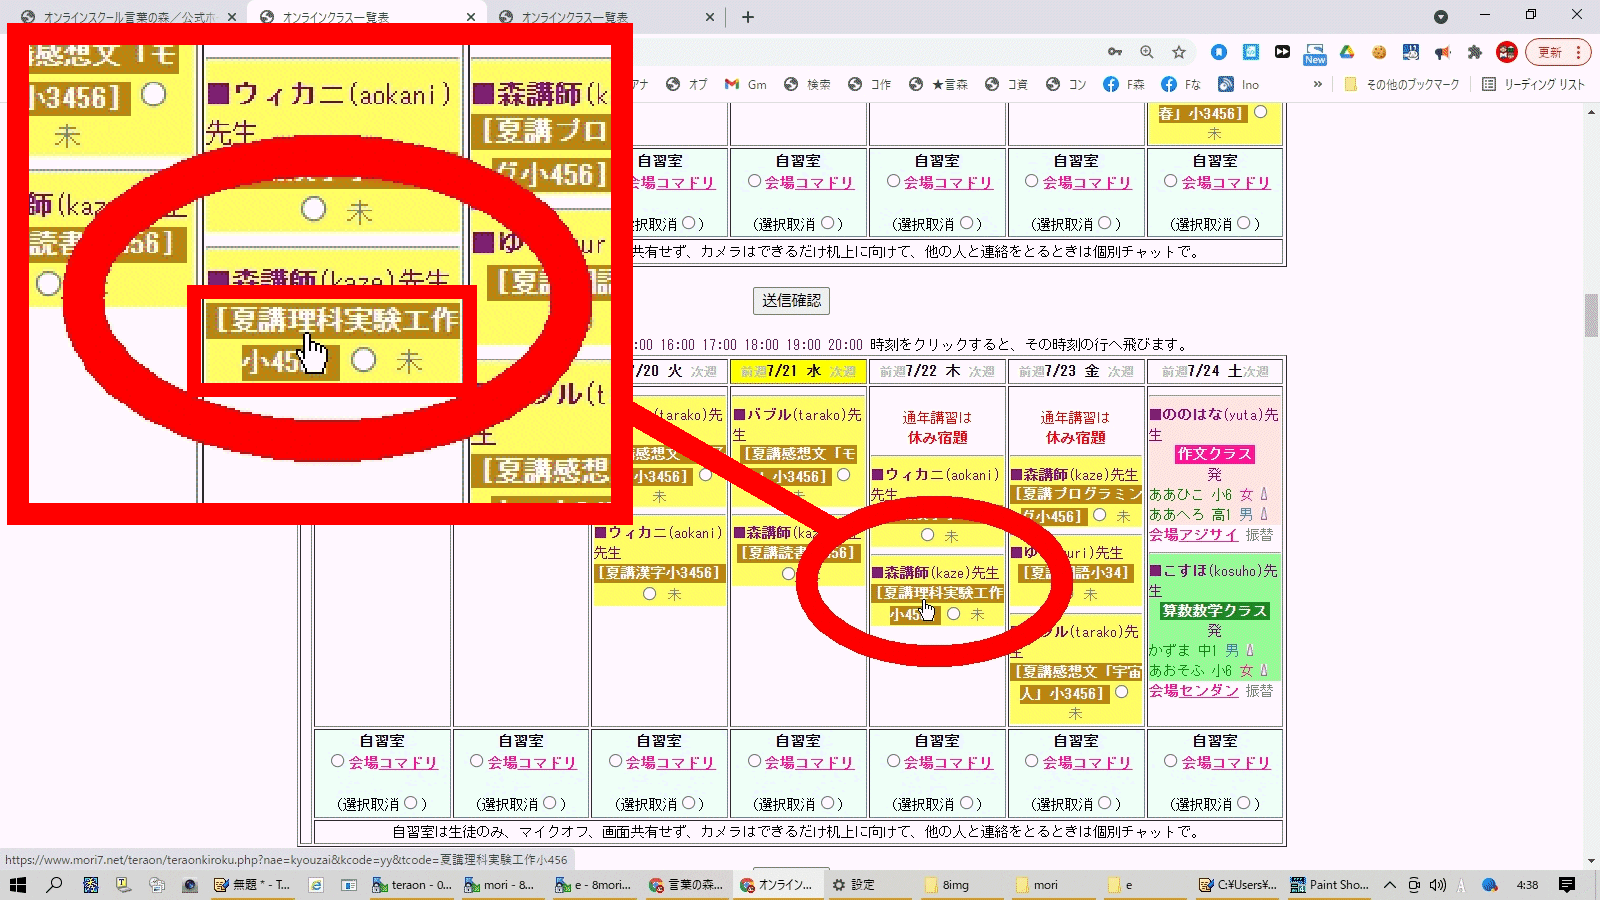Select 会場コマドリ radio beneath the 7/24 schedule
The image size is (1600, 900).
click(x=1171, y=761)
